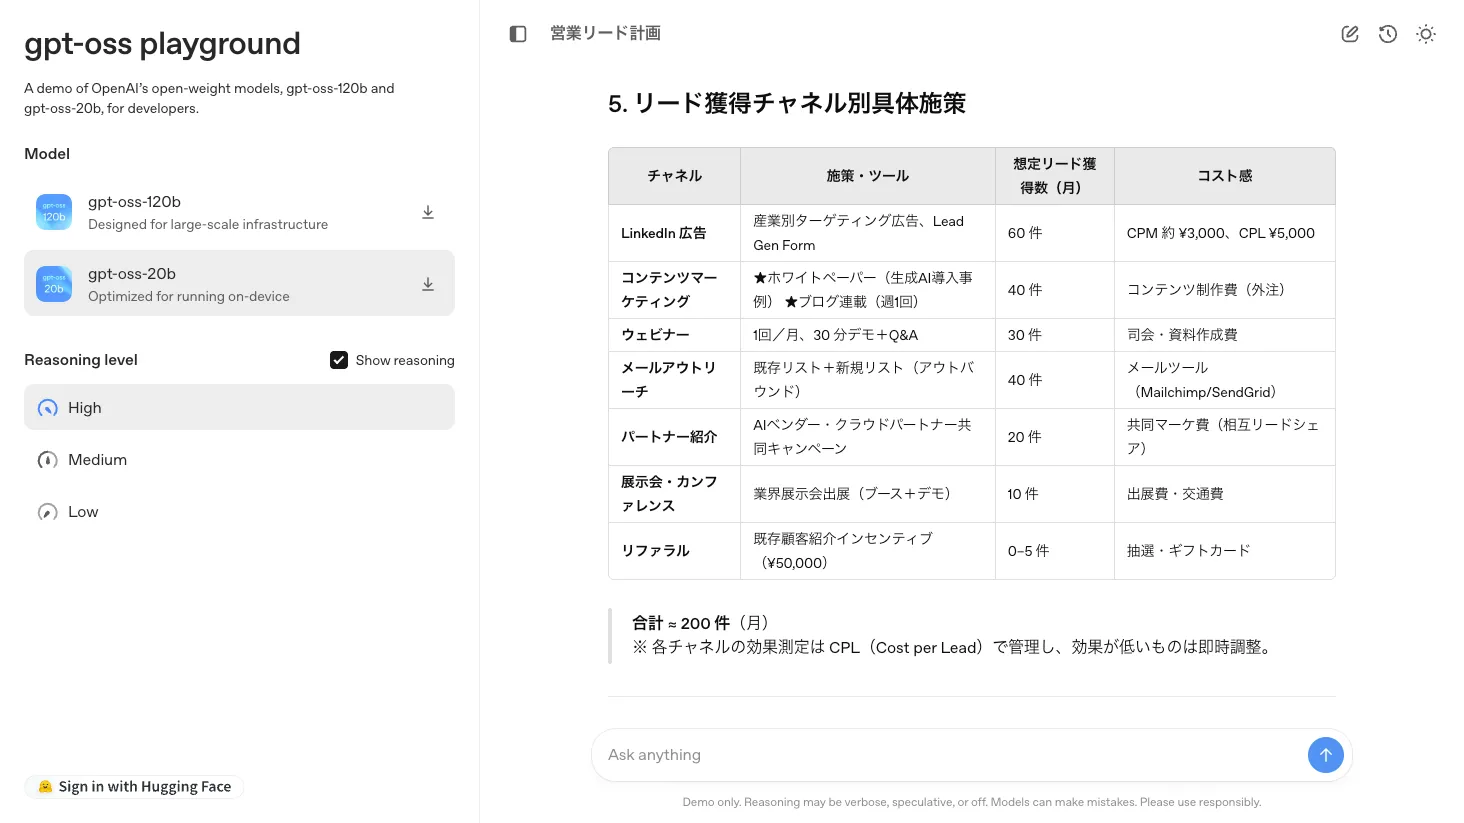Click the Mailchimp/SendGrid cost cell
This screenshot has width=1464, height=823.
coord(1225,380)
